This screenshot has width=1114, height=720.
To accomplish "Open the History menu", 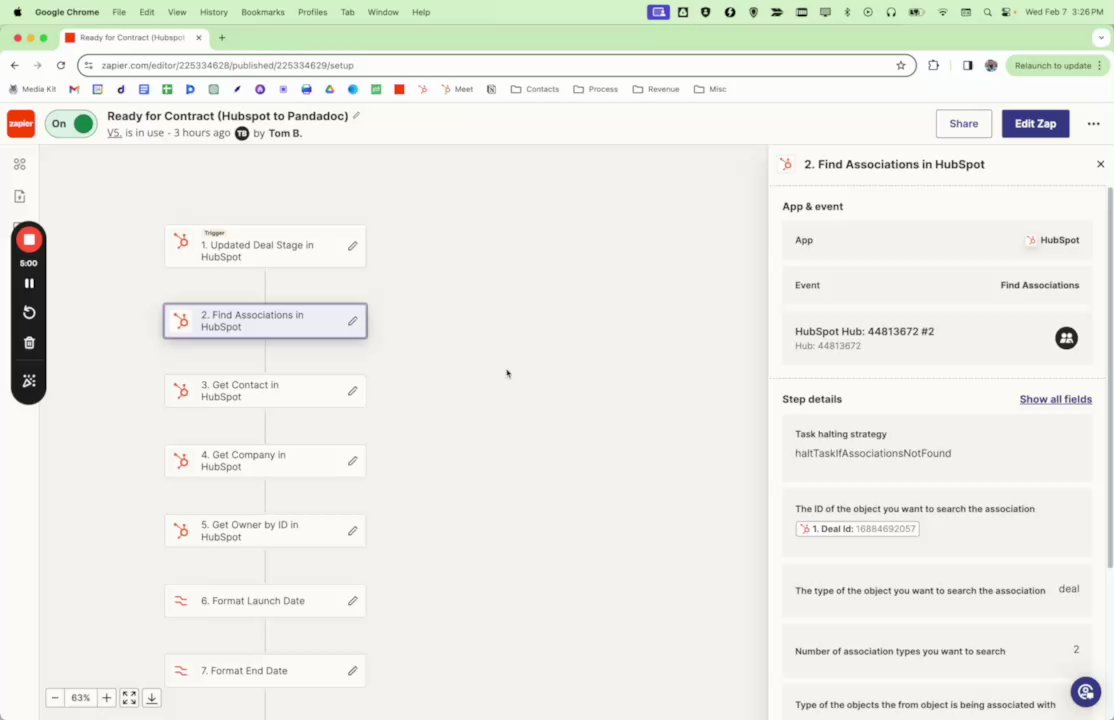I will click(x=213, y=12).
